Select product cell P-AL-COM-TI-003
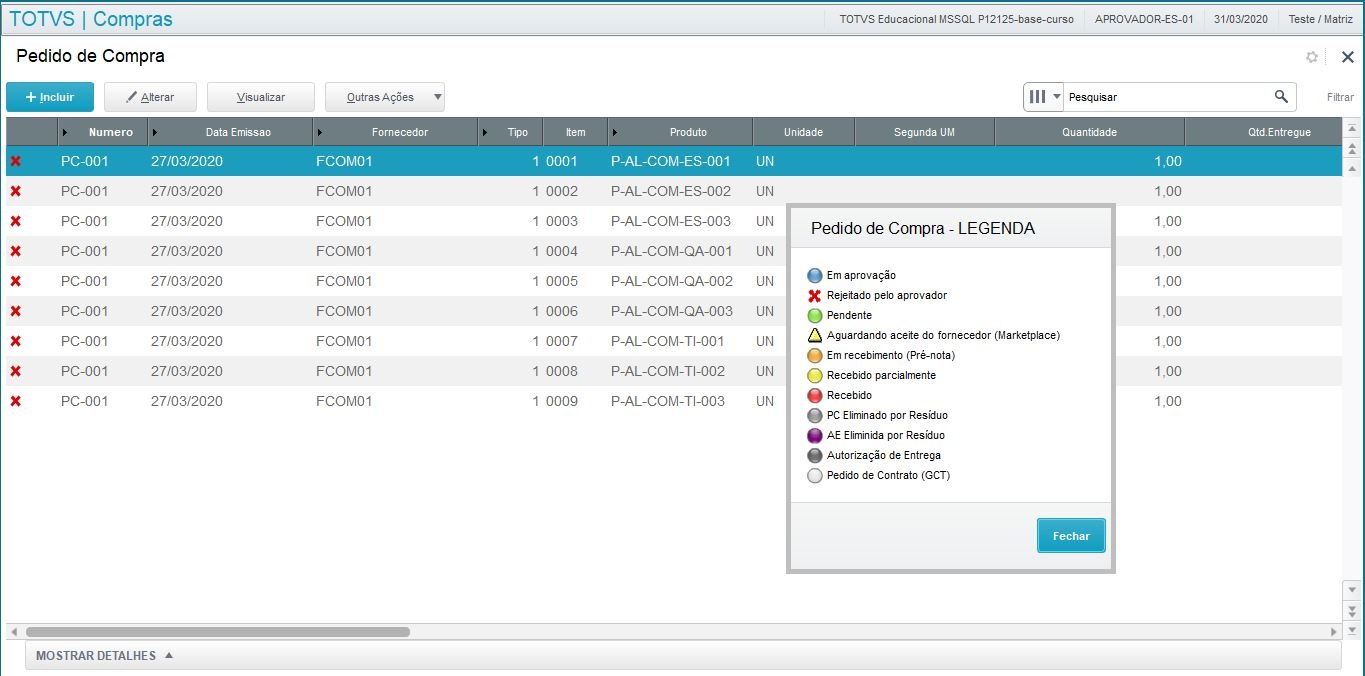The height and width of the screenshot is (676, 1365). pyautogui.click(x=680, y=401)
